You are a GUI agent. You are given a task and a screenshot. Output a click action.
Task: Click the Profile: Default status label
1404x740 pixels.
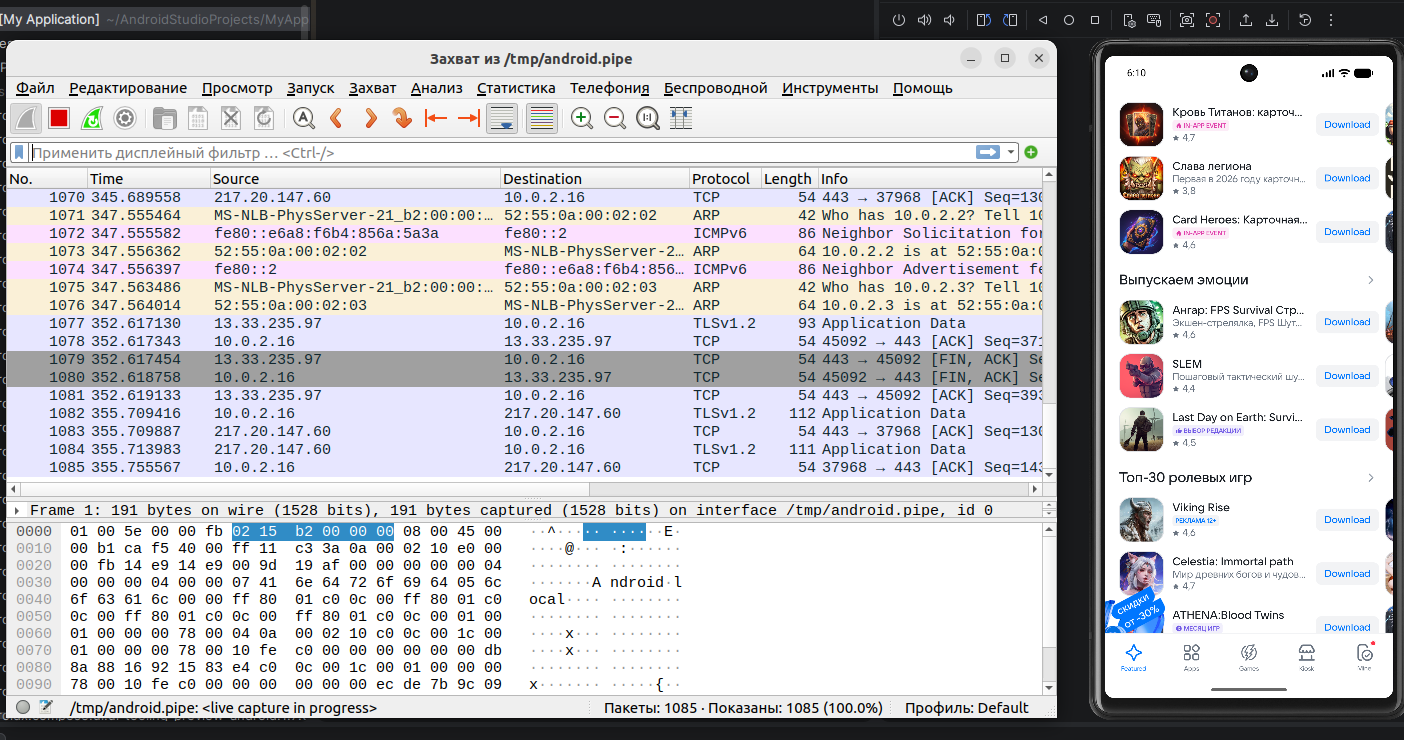966,708
